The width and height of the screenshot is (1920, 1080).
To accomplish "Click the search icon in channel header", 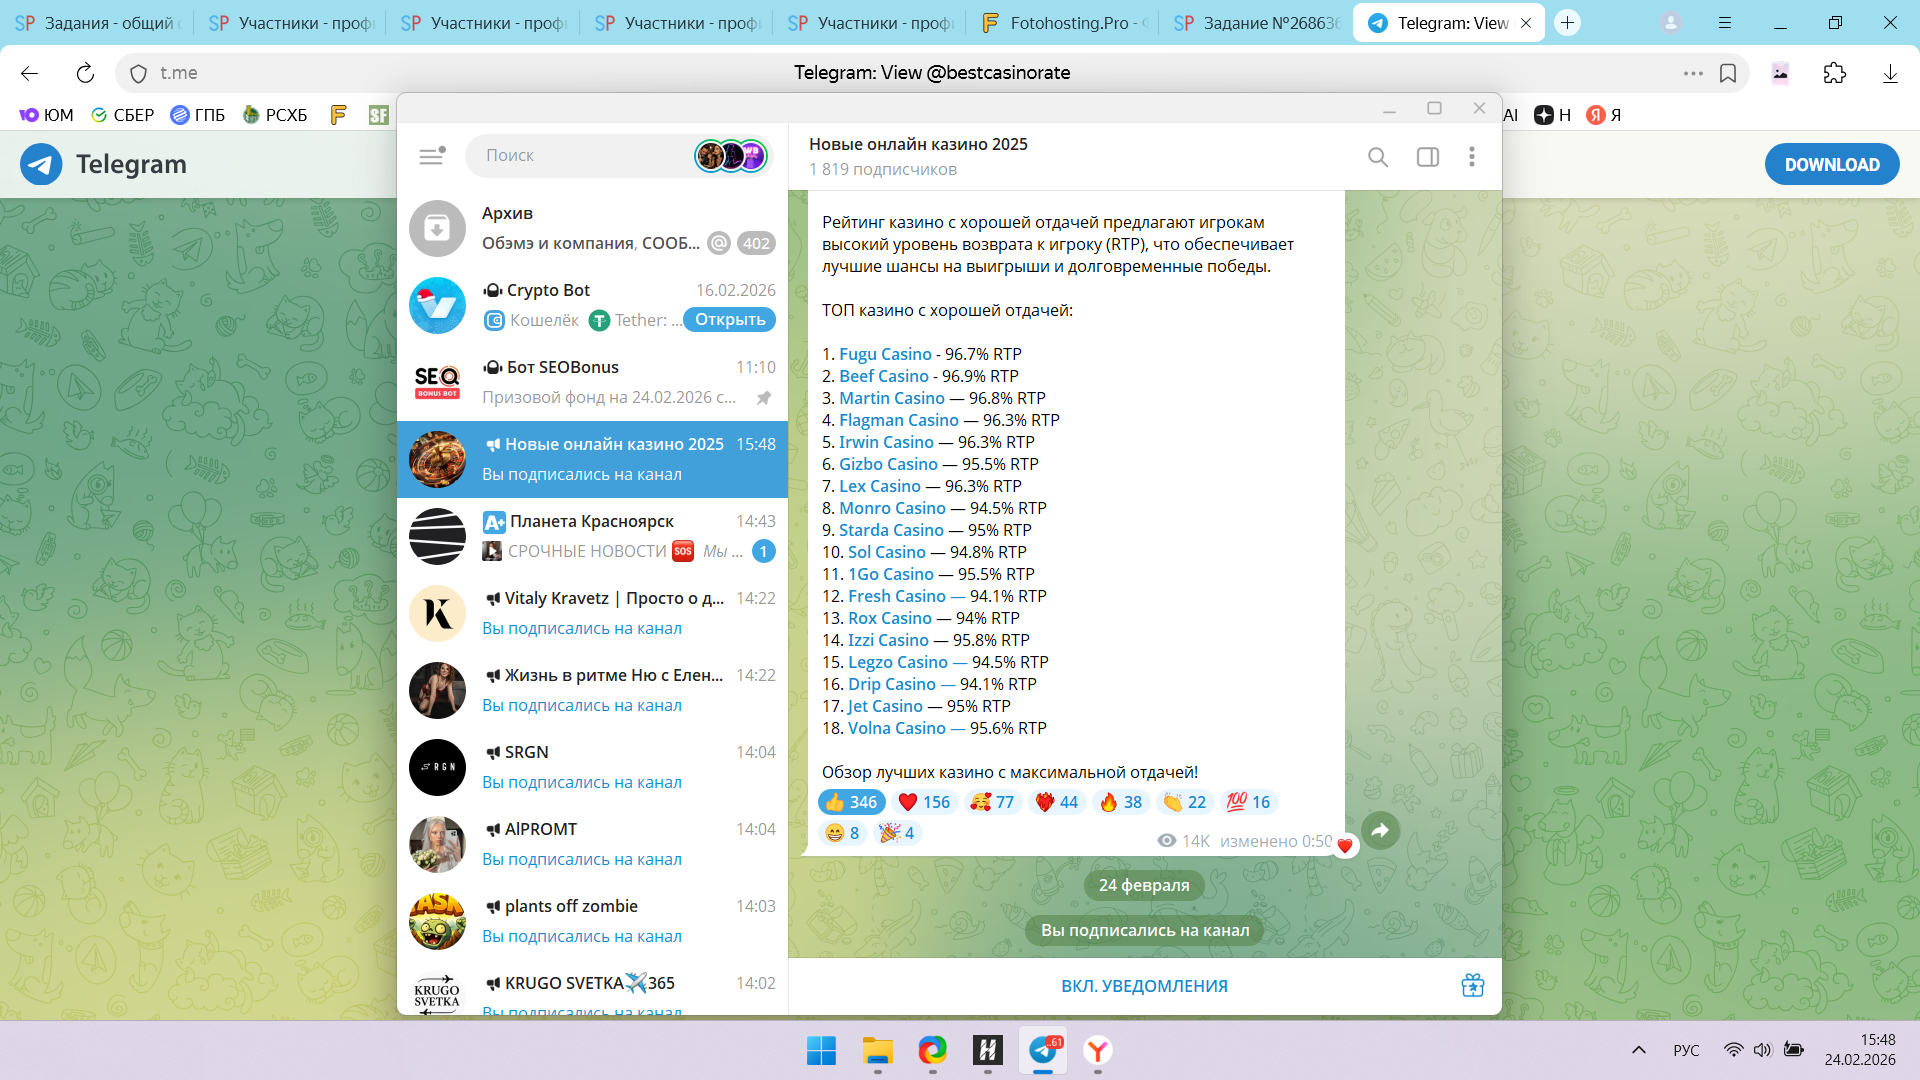I will click(x=1378, y=157).
